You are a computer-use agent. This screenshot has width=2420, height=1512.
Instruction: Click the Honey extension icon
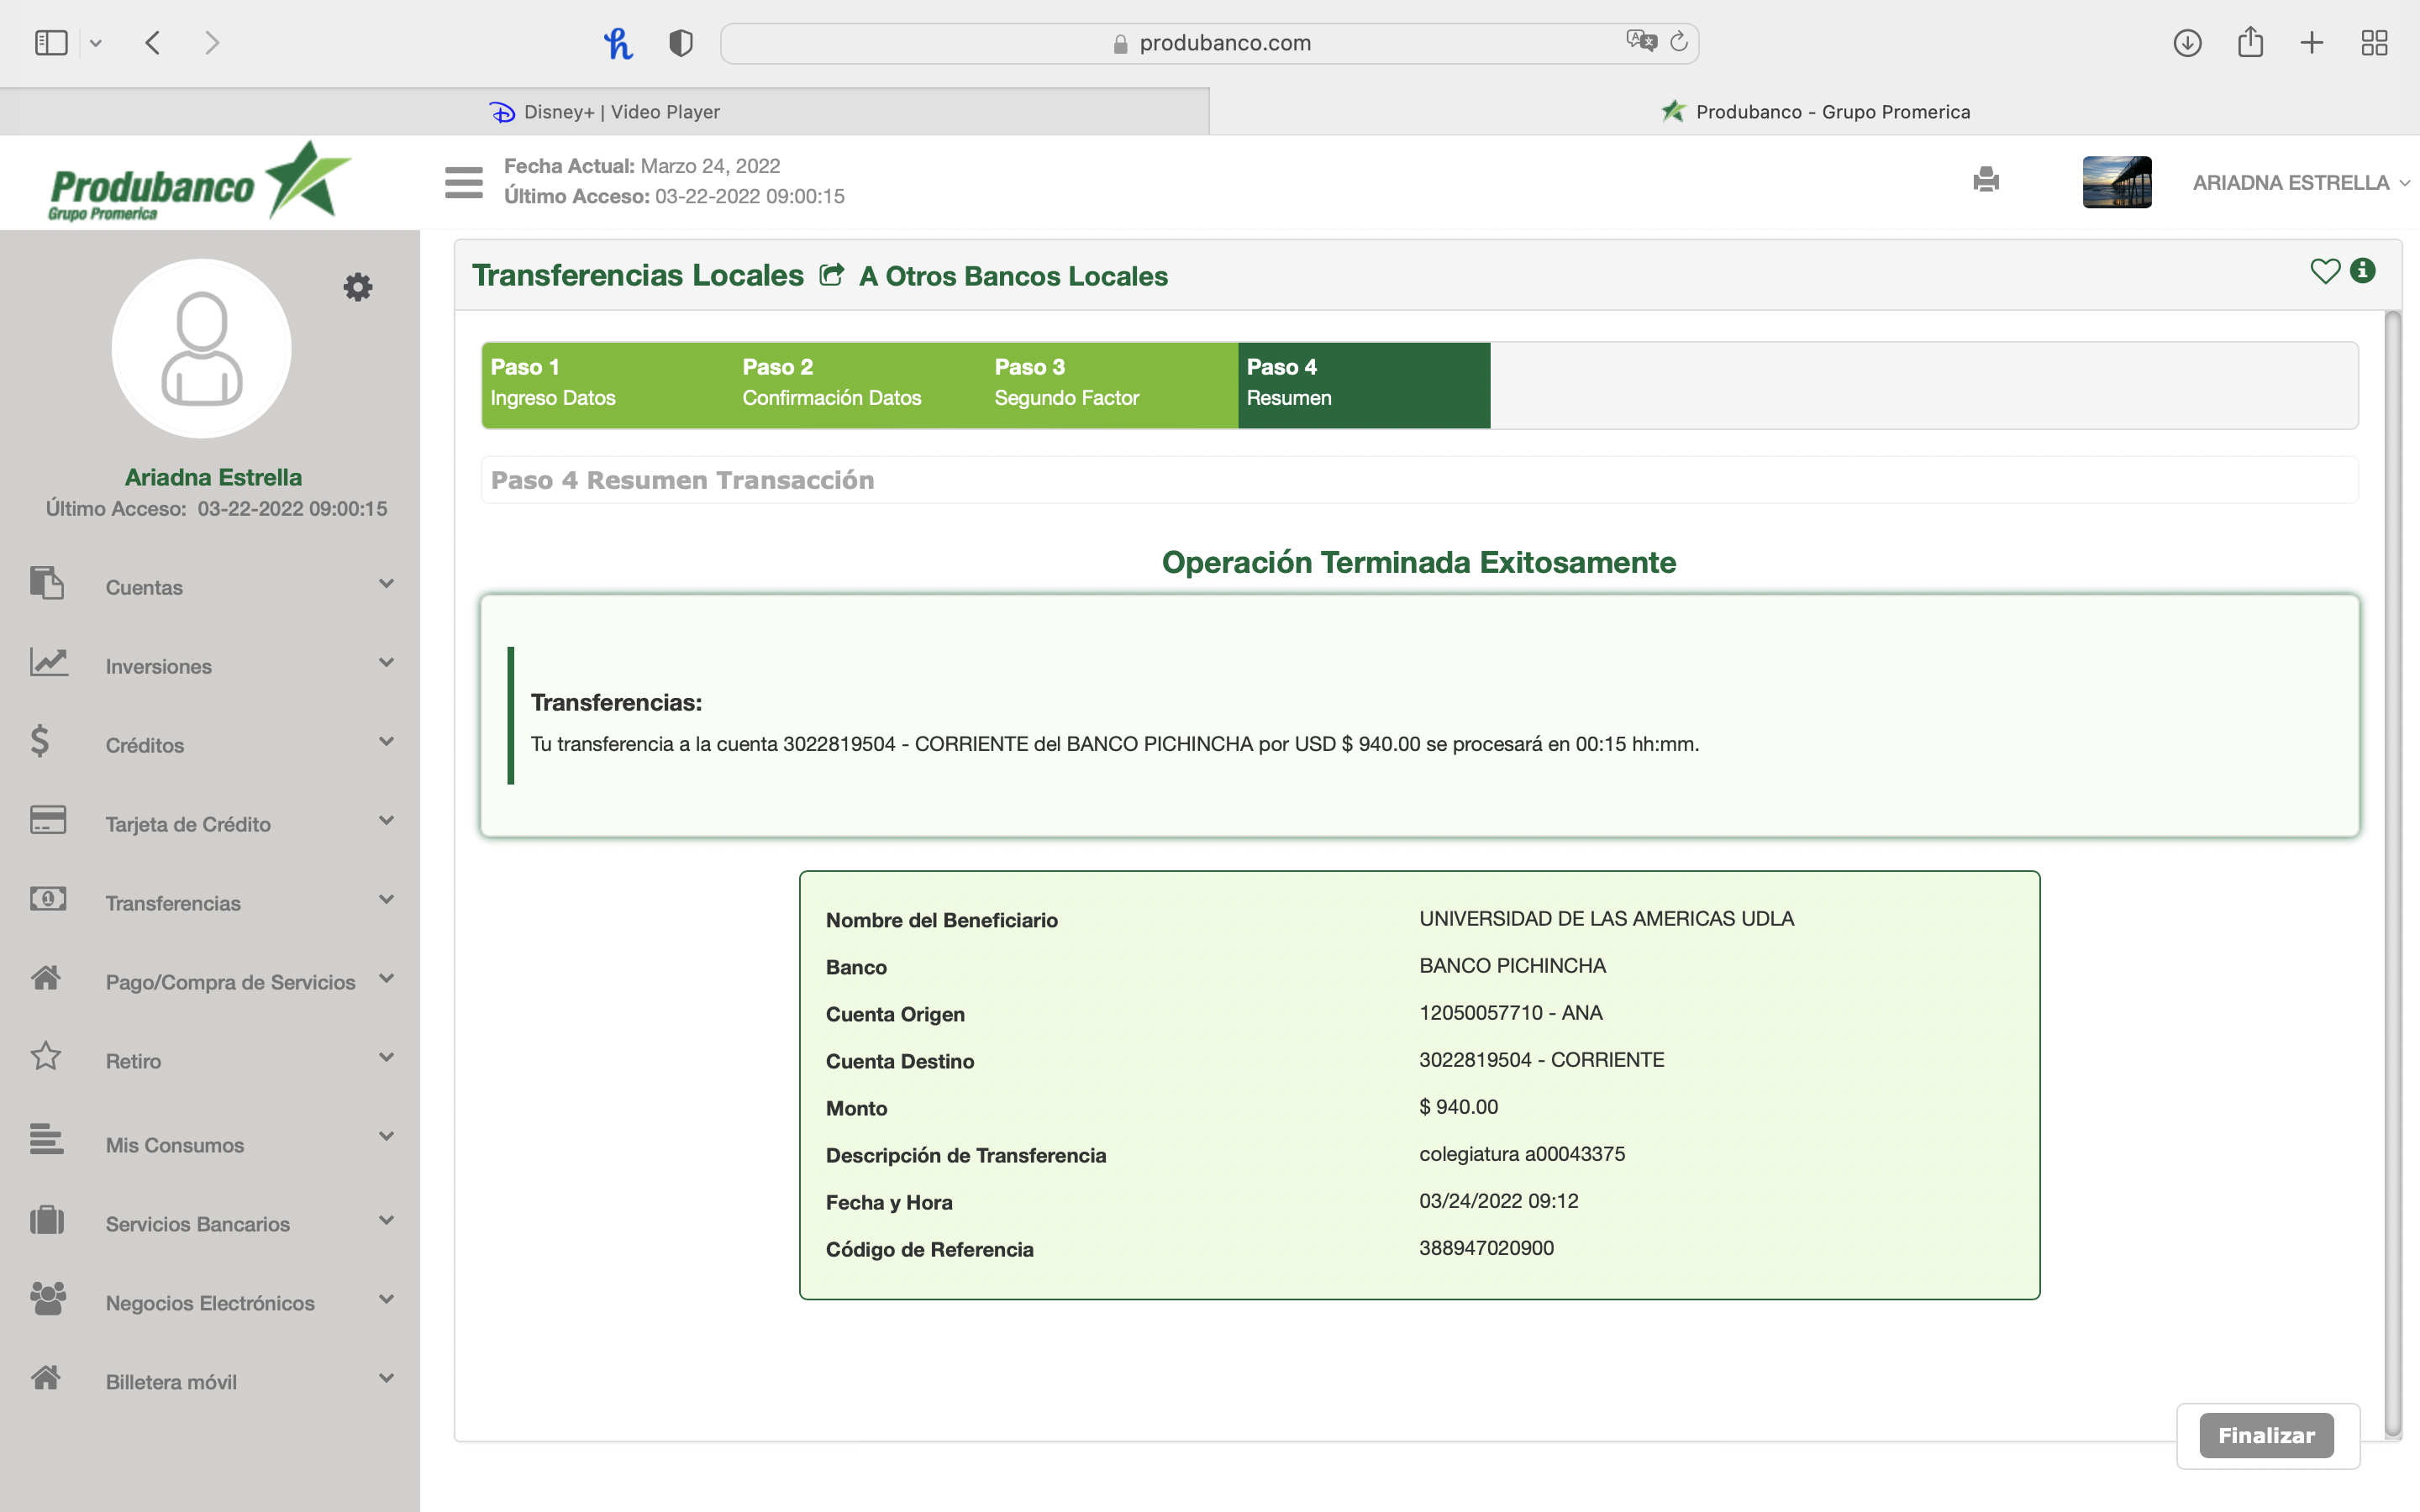click(x=618, y=43)
